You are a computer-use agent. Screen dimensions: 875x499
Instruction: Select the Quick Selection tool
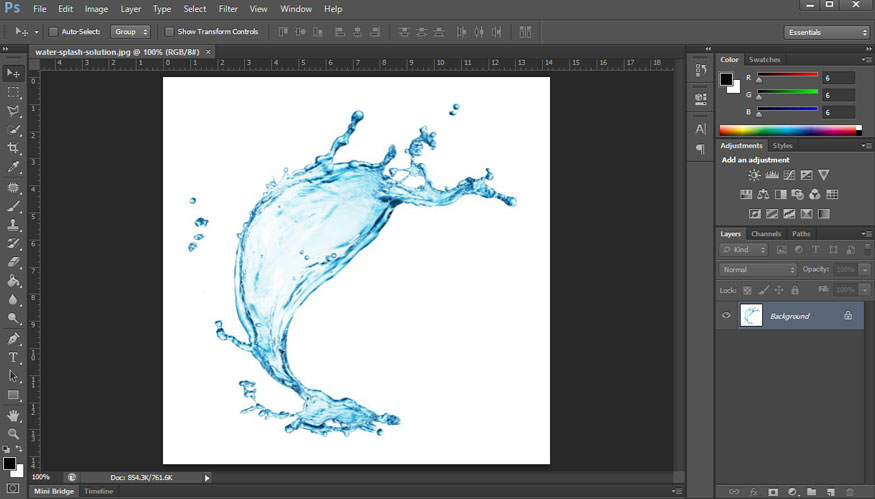coord(13,129)
